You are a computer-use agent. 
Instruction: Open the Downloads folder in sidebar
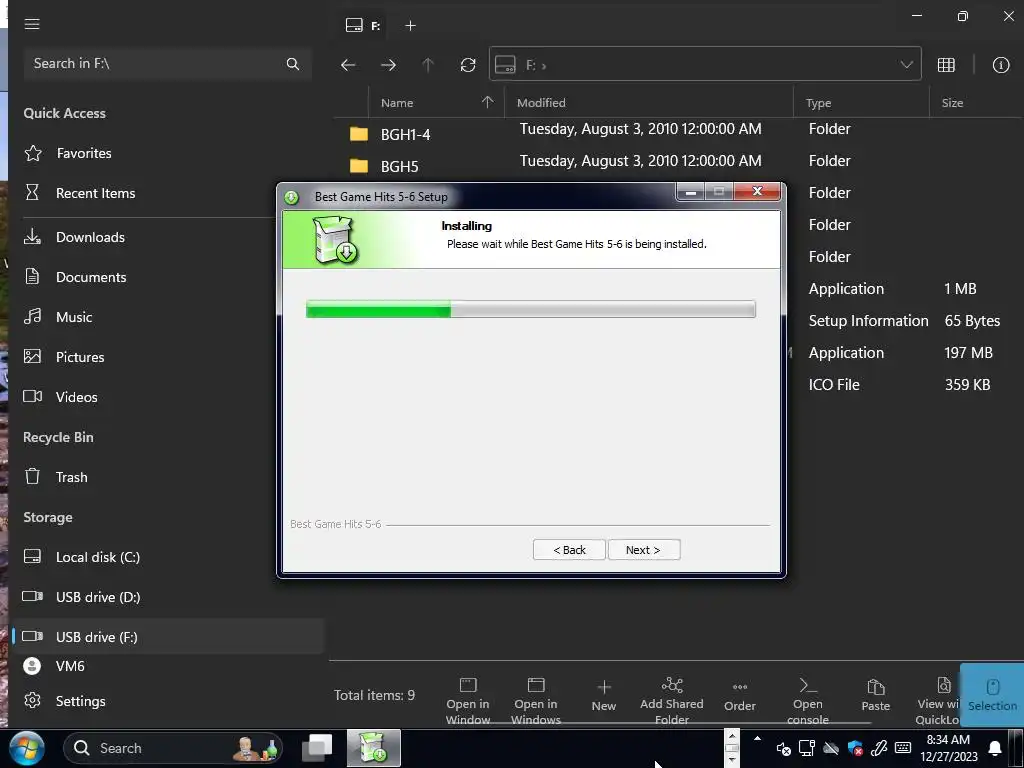coord(90,237)
